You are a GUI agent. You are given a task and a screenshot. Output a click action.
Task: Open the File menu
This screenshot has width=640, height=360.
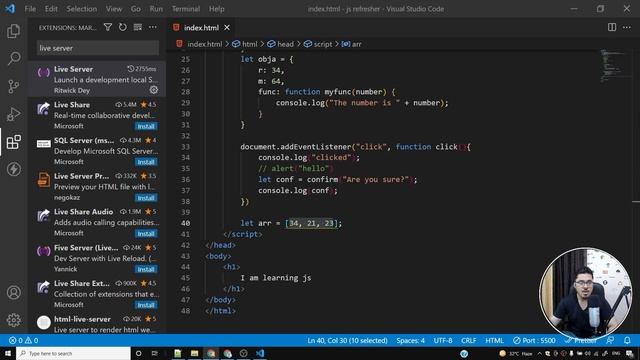pyautogui.click(x=30, y=9)
